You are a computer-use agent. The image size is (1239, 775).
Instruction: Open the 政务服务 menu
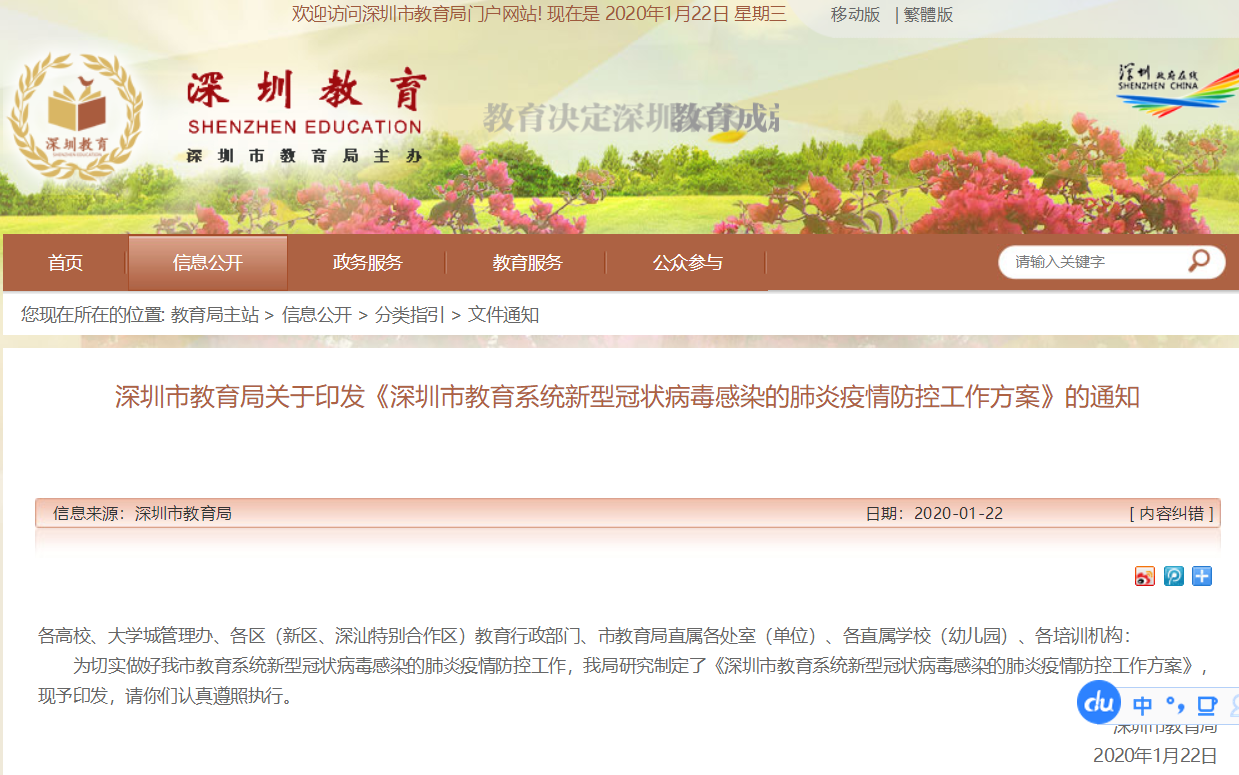tap(367, 263)
